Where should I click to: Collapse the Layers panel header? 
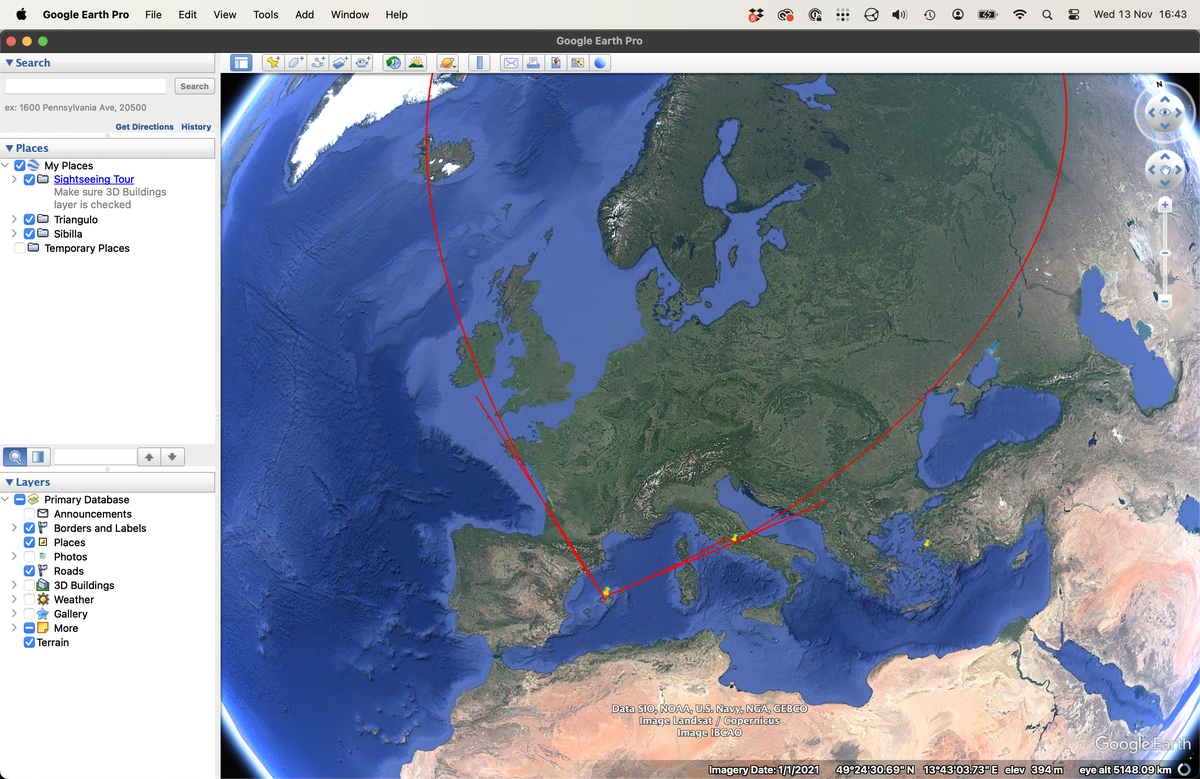(x=107, y=482)
